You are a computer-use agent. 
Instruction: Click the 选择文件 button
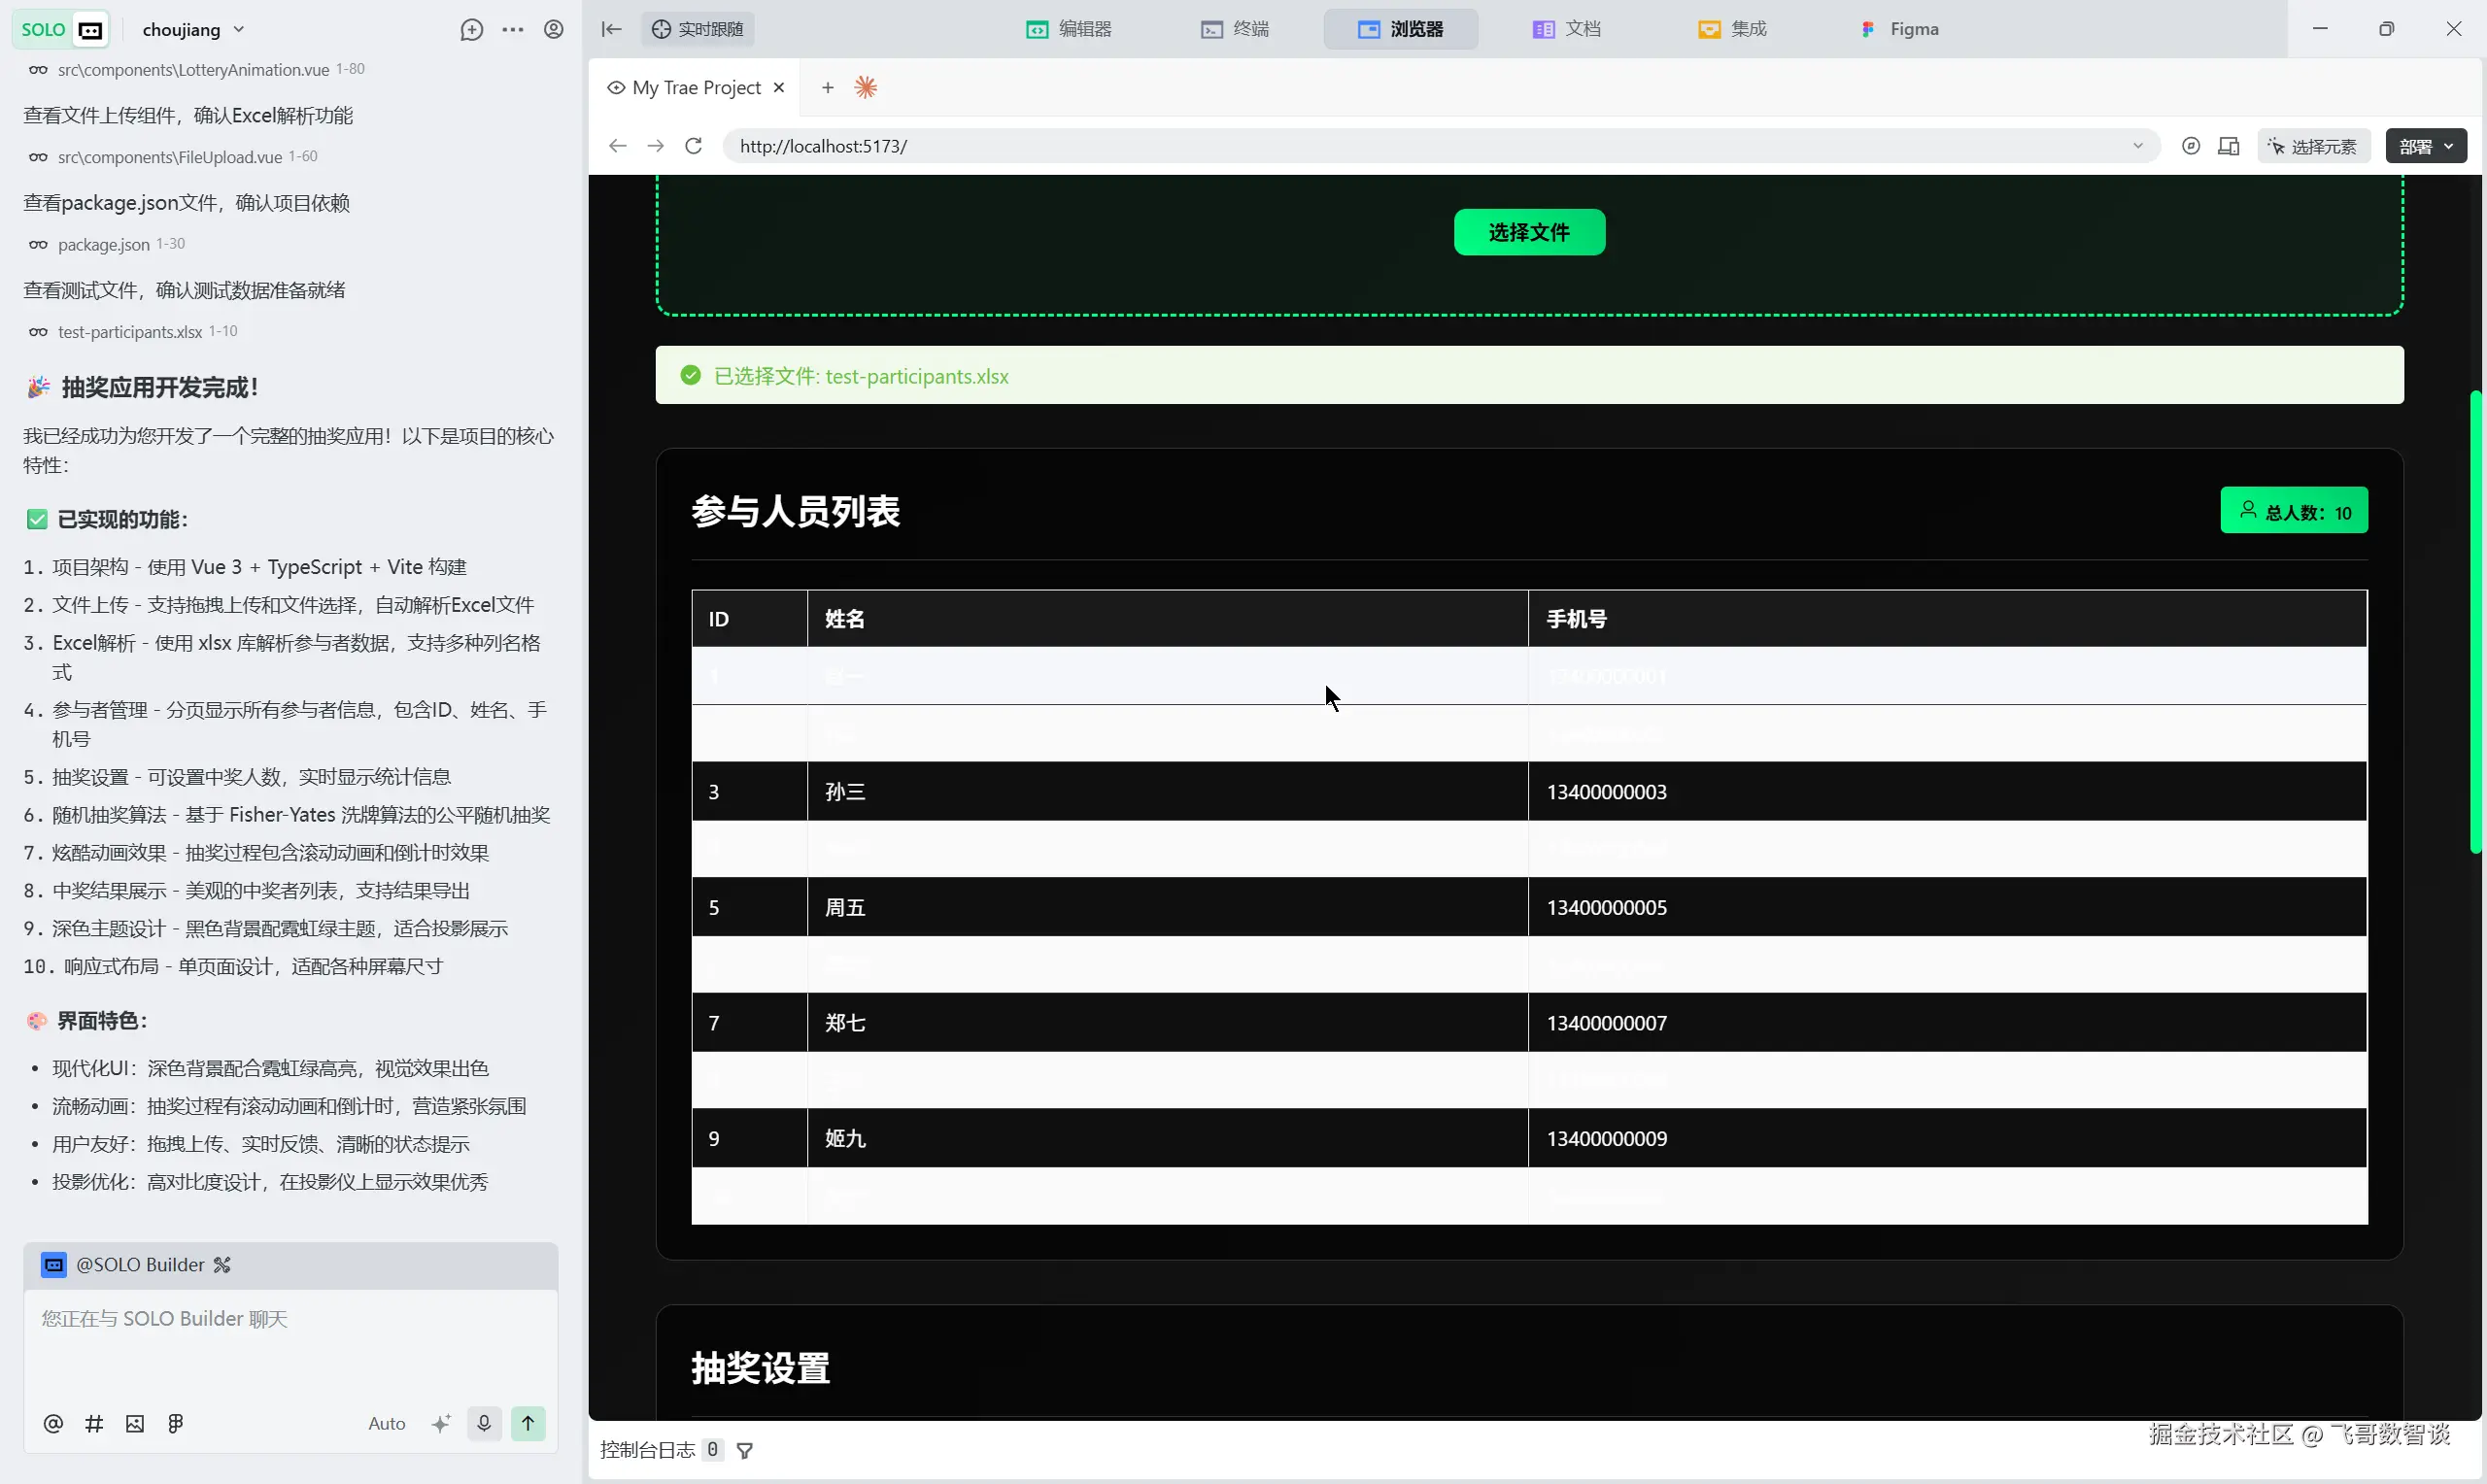point(1529,232)
